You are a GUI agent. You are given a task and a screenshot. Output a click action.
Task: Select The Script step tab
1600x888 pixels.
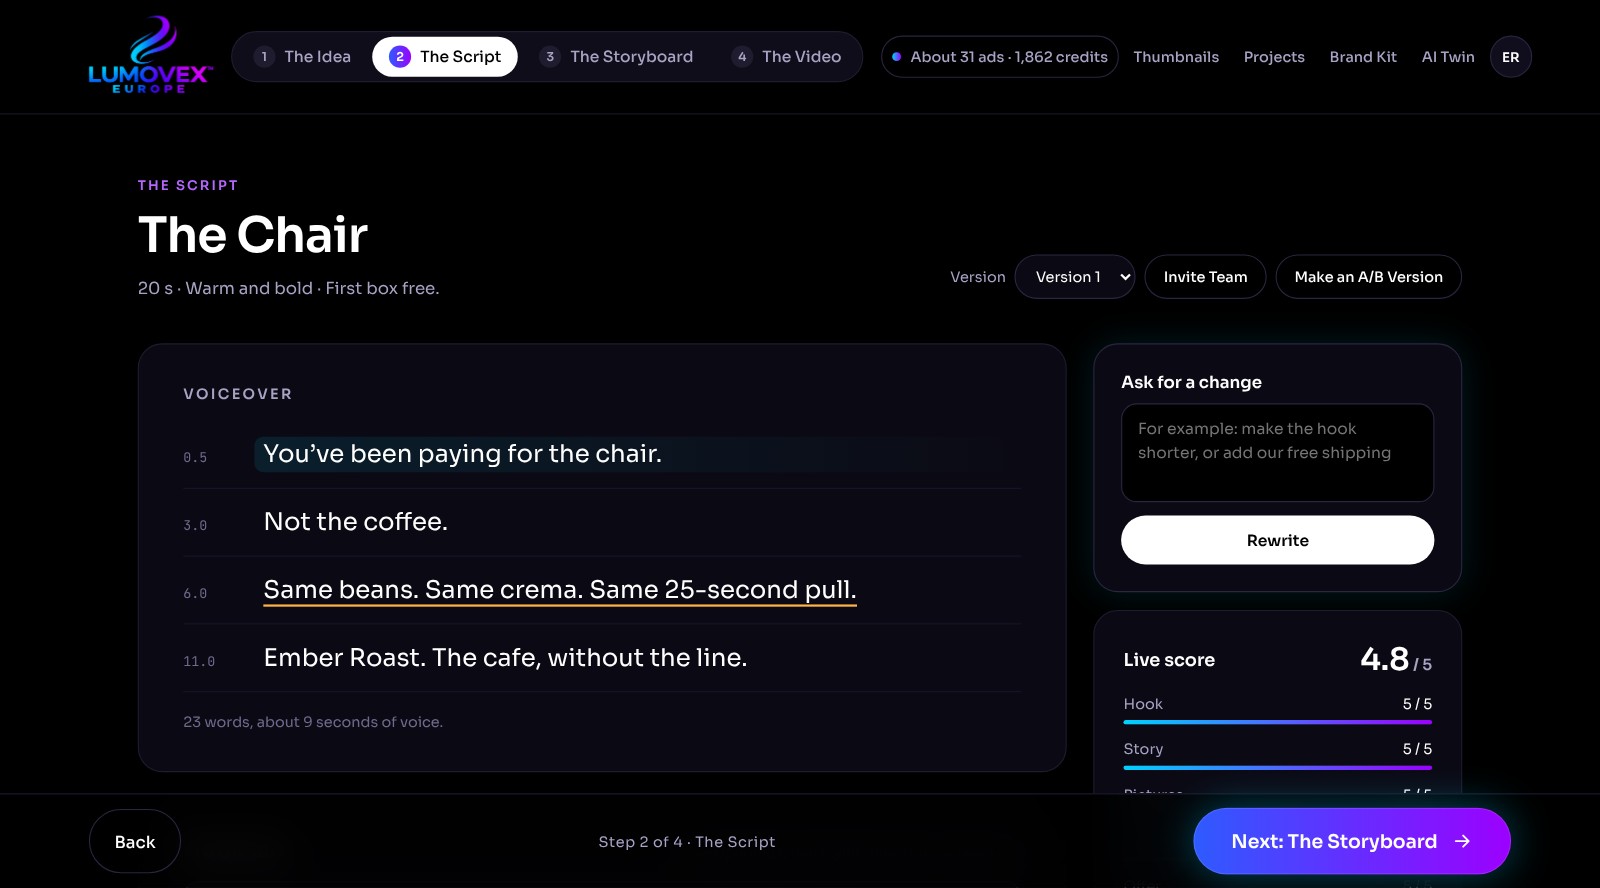click(445, 57)
